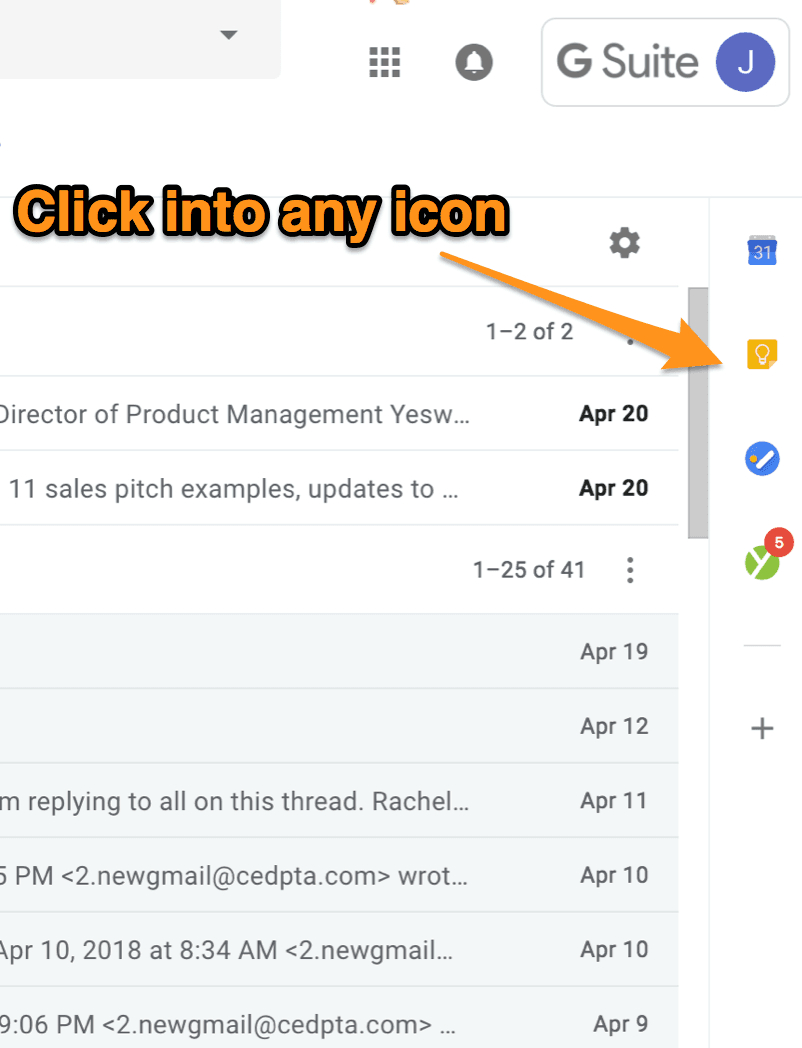Click the G Suite account avatar button

point(745,62)
